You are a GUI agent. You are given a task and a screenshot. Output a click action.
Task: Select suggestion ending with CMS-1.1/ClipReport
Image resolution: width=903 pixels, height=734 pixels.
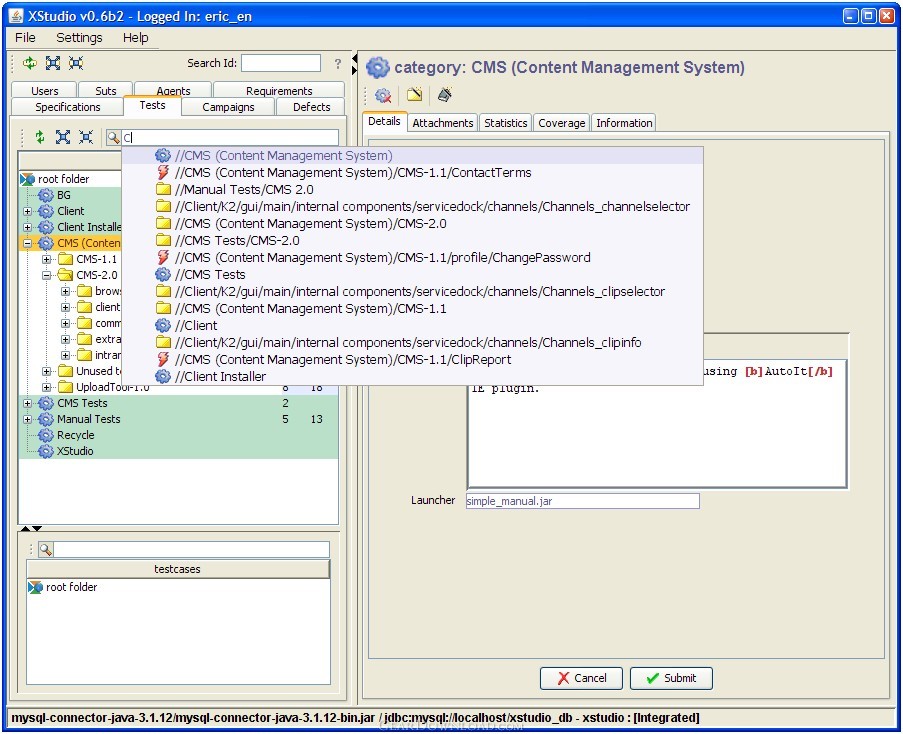(x=412, y=359)
